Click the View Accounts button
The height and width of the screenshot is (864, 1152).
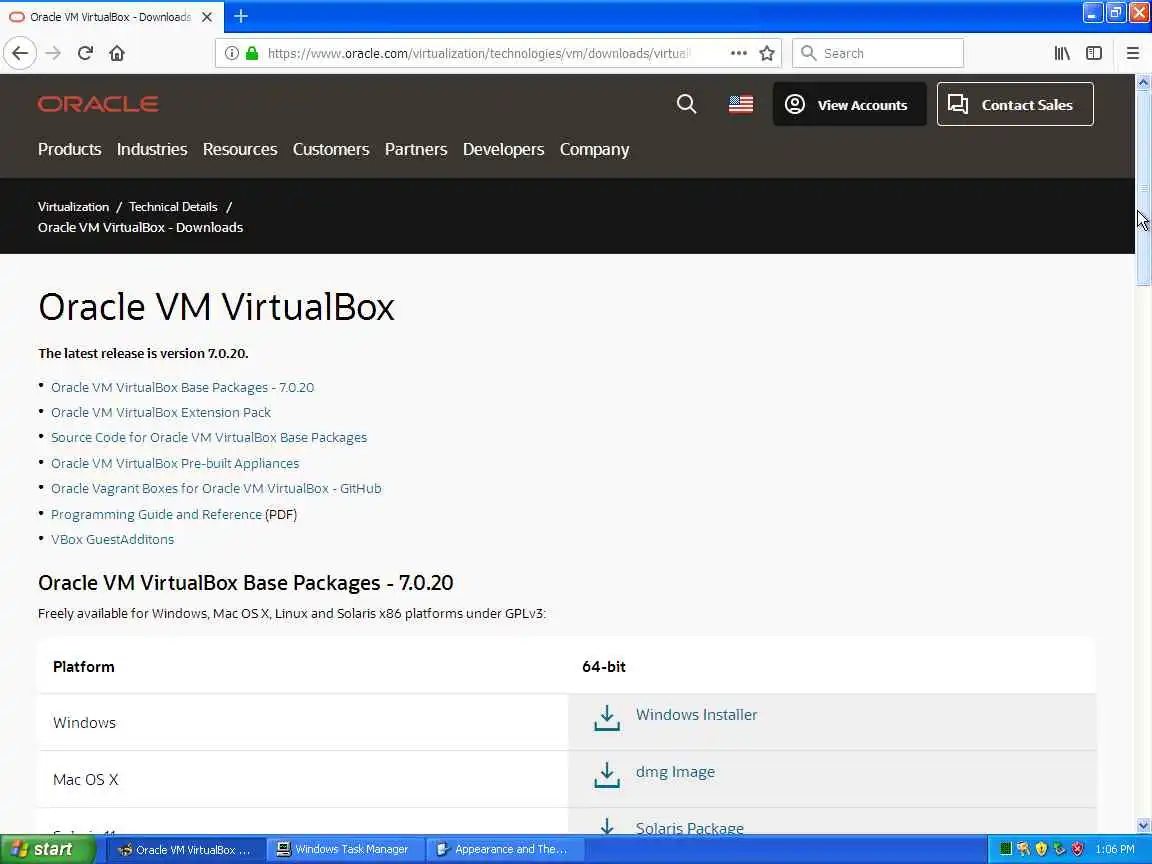tap(849, 104)
